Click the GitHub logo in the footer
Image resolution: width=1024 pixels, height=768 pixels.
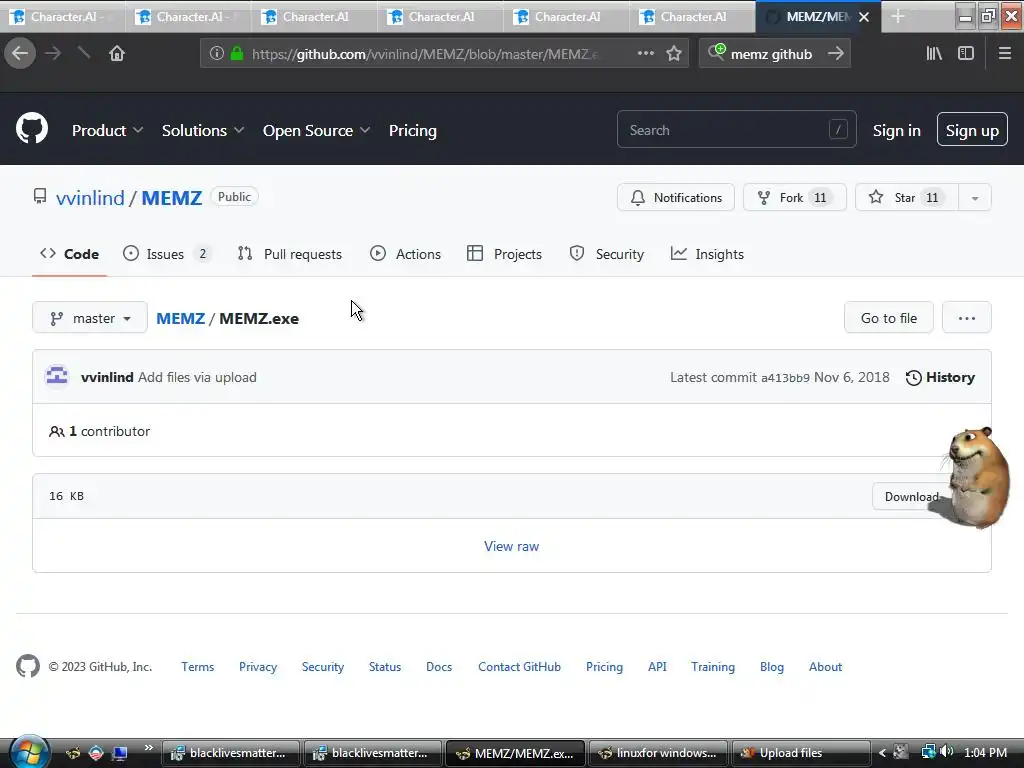27,666
